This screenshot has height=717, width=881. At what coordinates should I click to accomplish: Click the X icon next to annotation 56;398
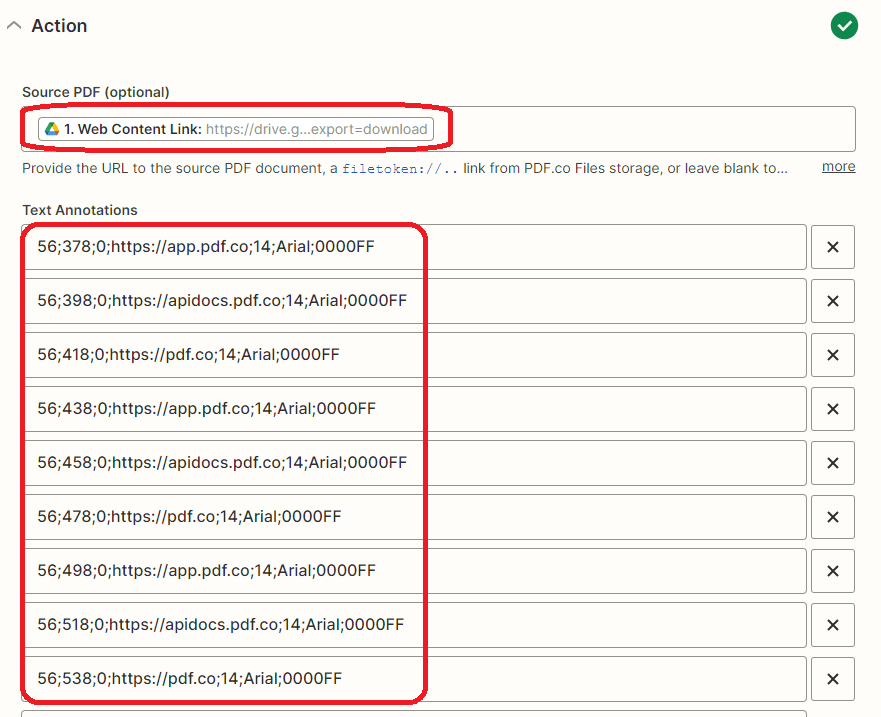pos(833,301)
